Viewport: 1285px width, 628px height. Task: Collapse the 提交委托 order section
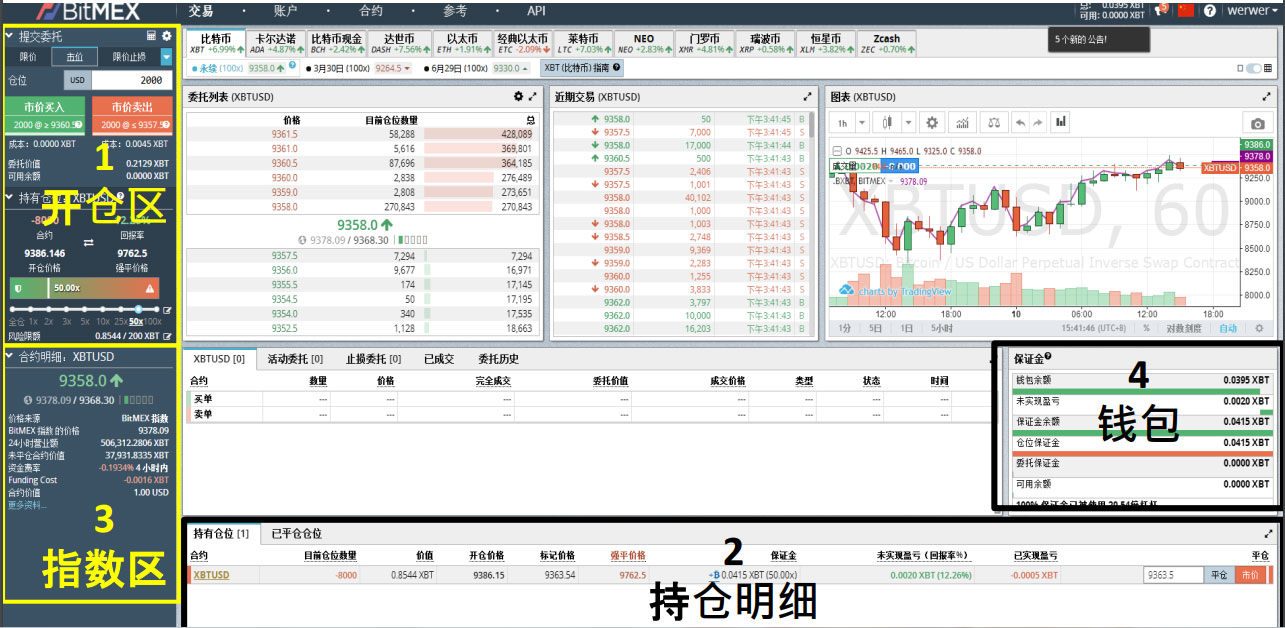click(9, 36)
